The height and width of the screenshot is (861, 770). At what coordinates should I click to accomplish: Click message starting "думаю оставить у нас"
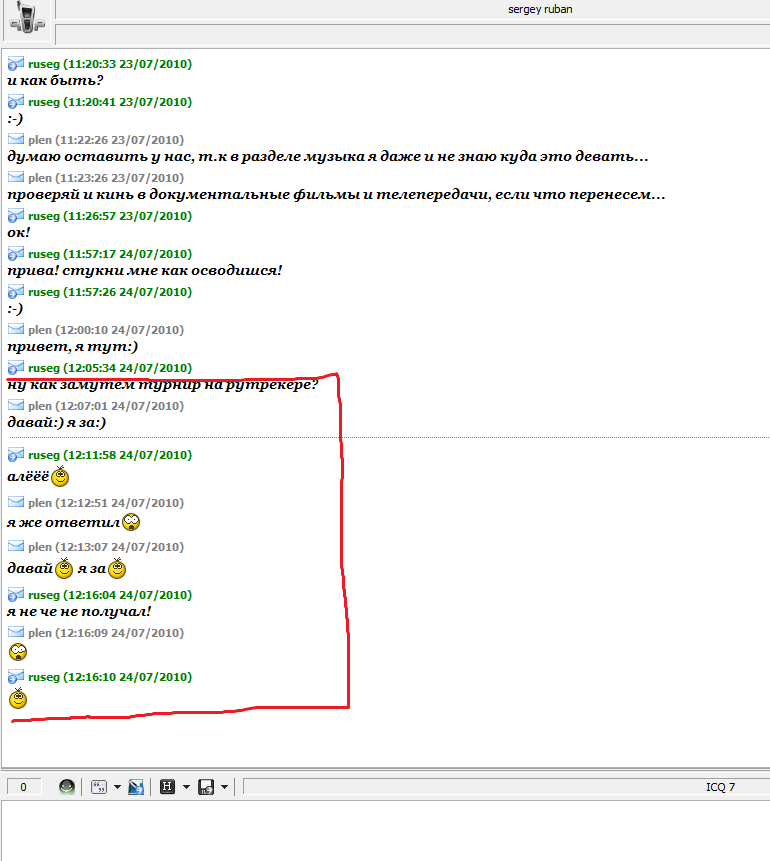click(x=328, y=156)
